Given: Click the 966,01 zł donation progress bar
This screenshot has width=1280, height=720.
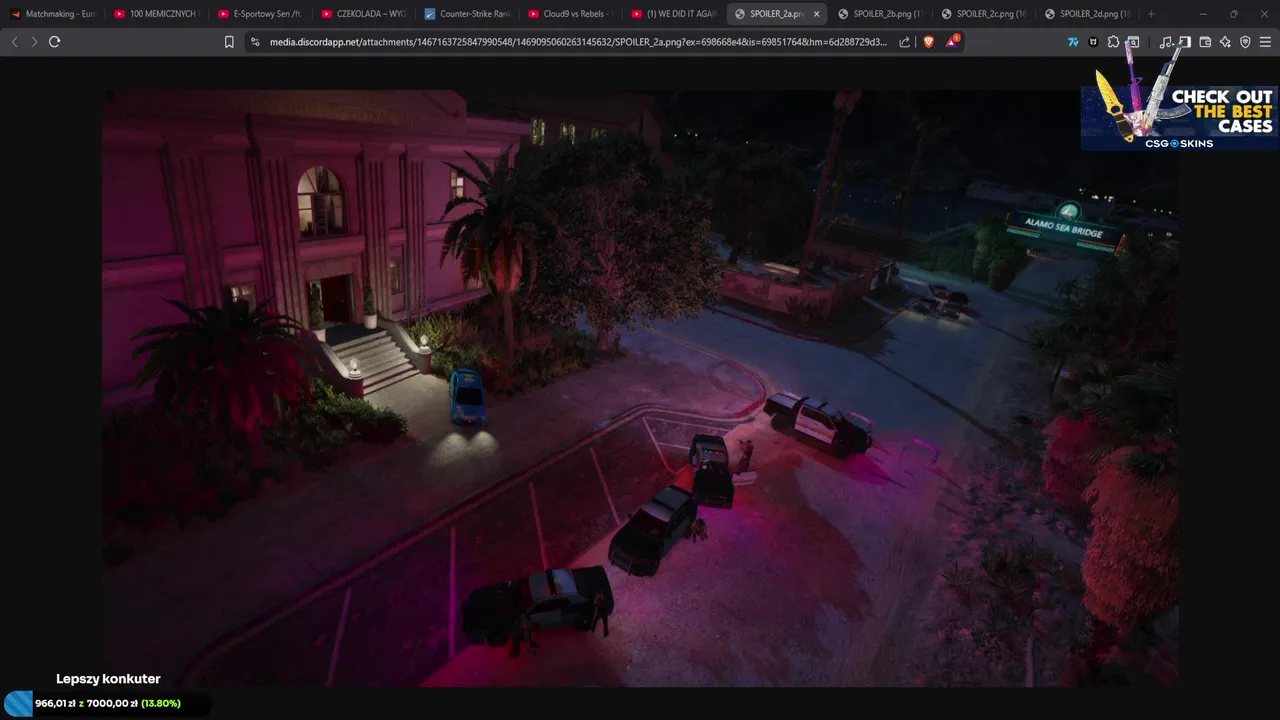Looking at the screenshot, I should pyautogui.click(x=108, y=703).
